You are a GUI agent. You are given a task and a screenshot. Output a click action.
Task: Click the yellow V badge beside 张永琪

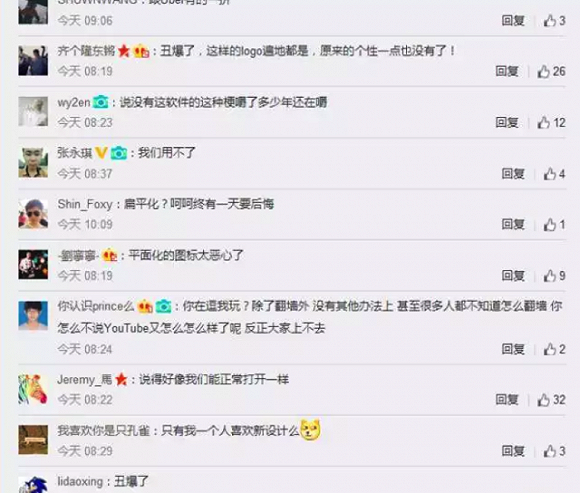[x=101, y=152]
